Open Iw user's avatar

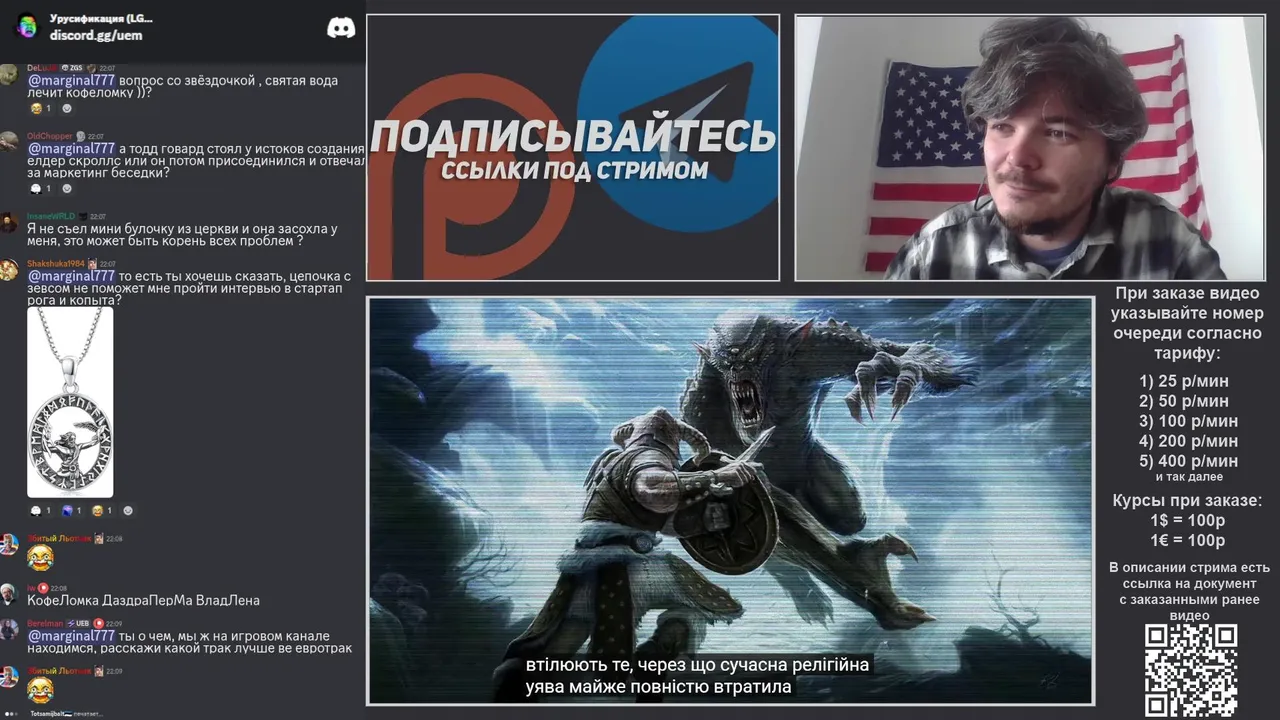pos(9,594)
